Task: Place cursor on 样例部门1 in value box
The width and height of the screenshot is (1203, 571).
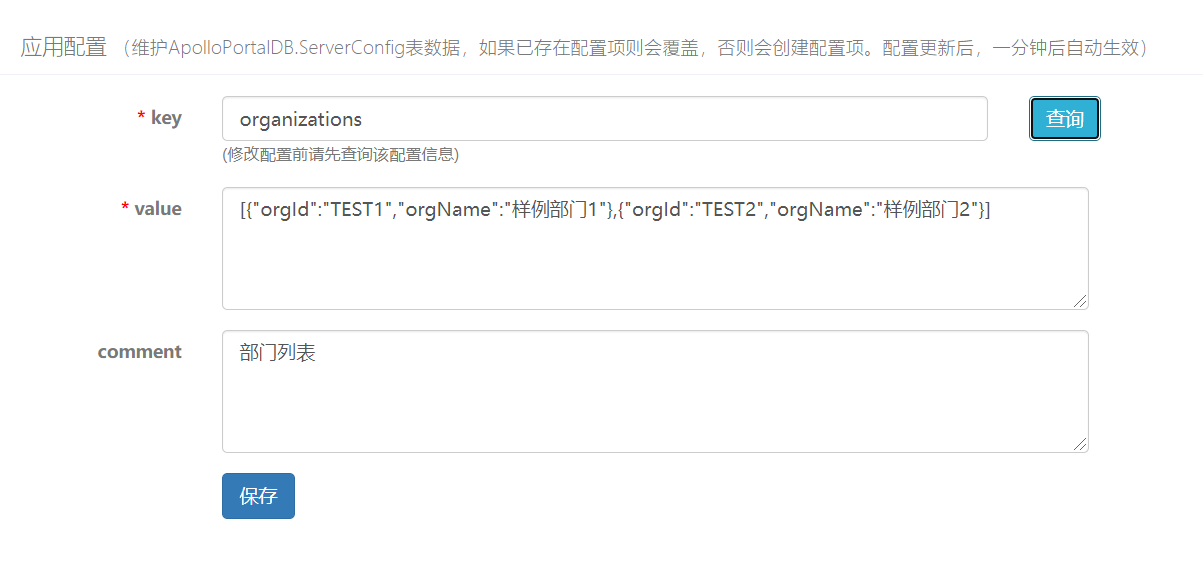Action: coord(555,209)
